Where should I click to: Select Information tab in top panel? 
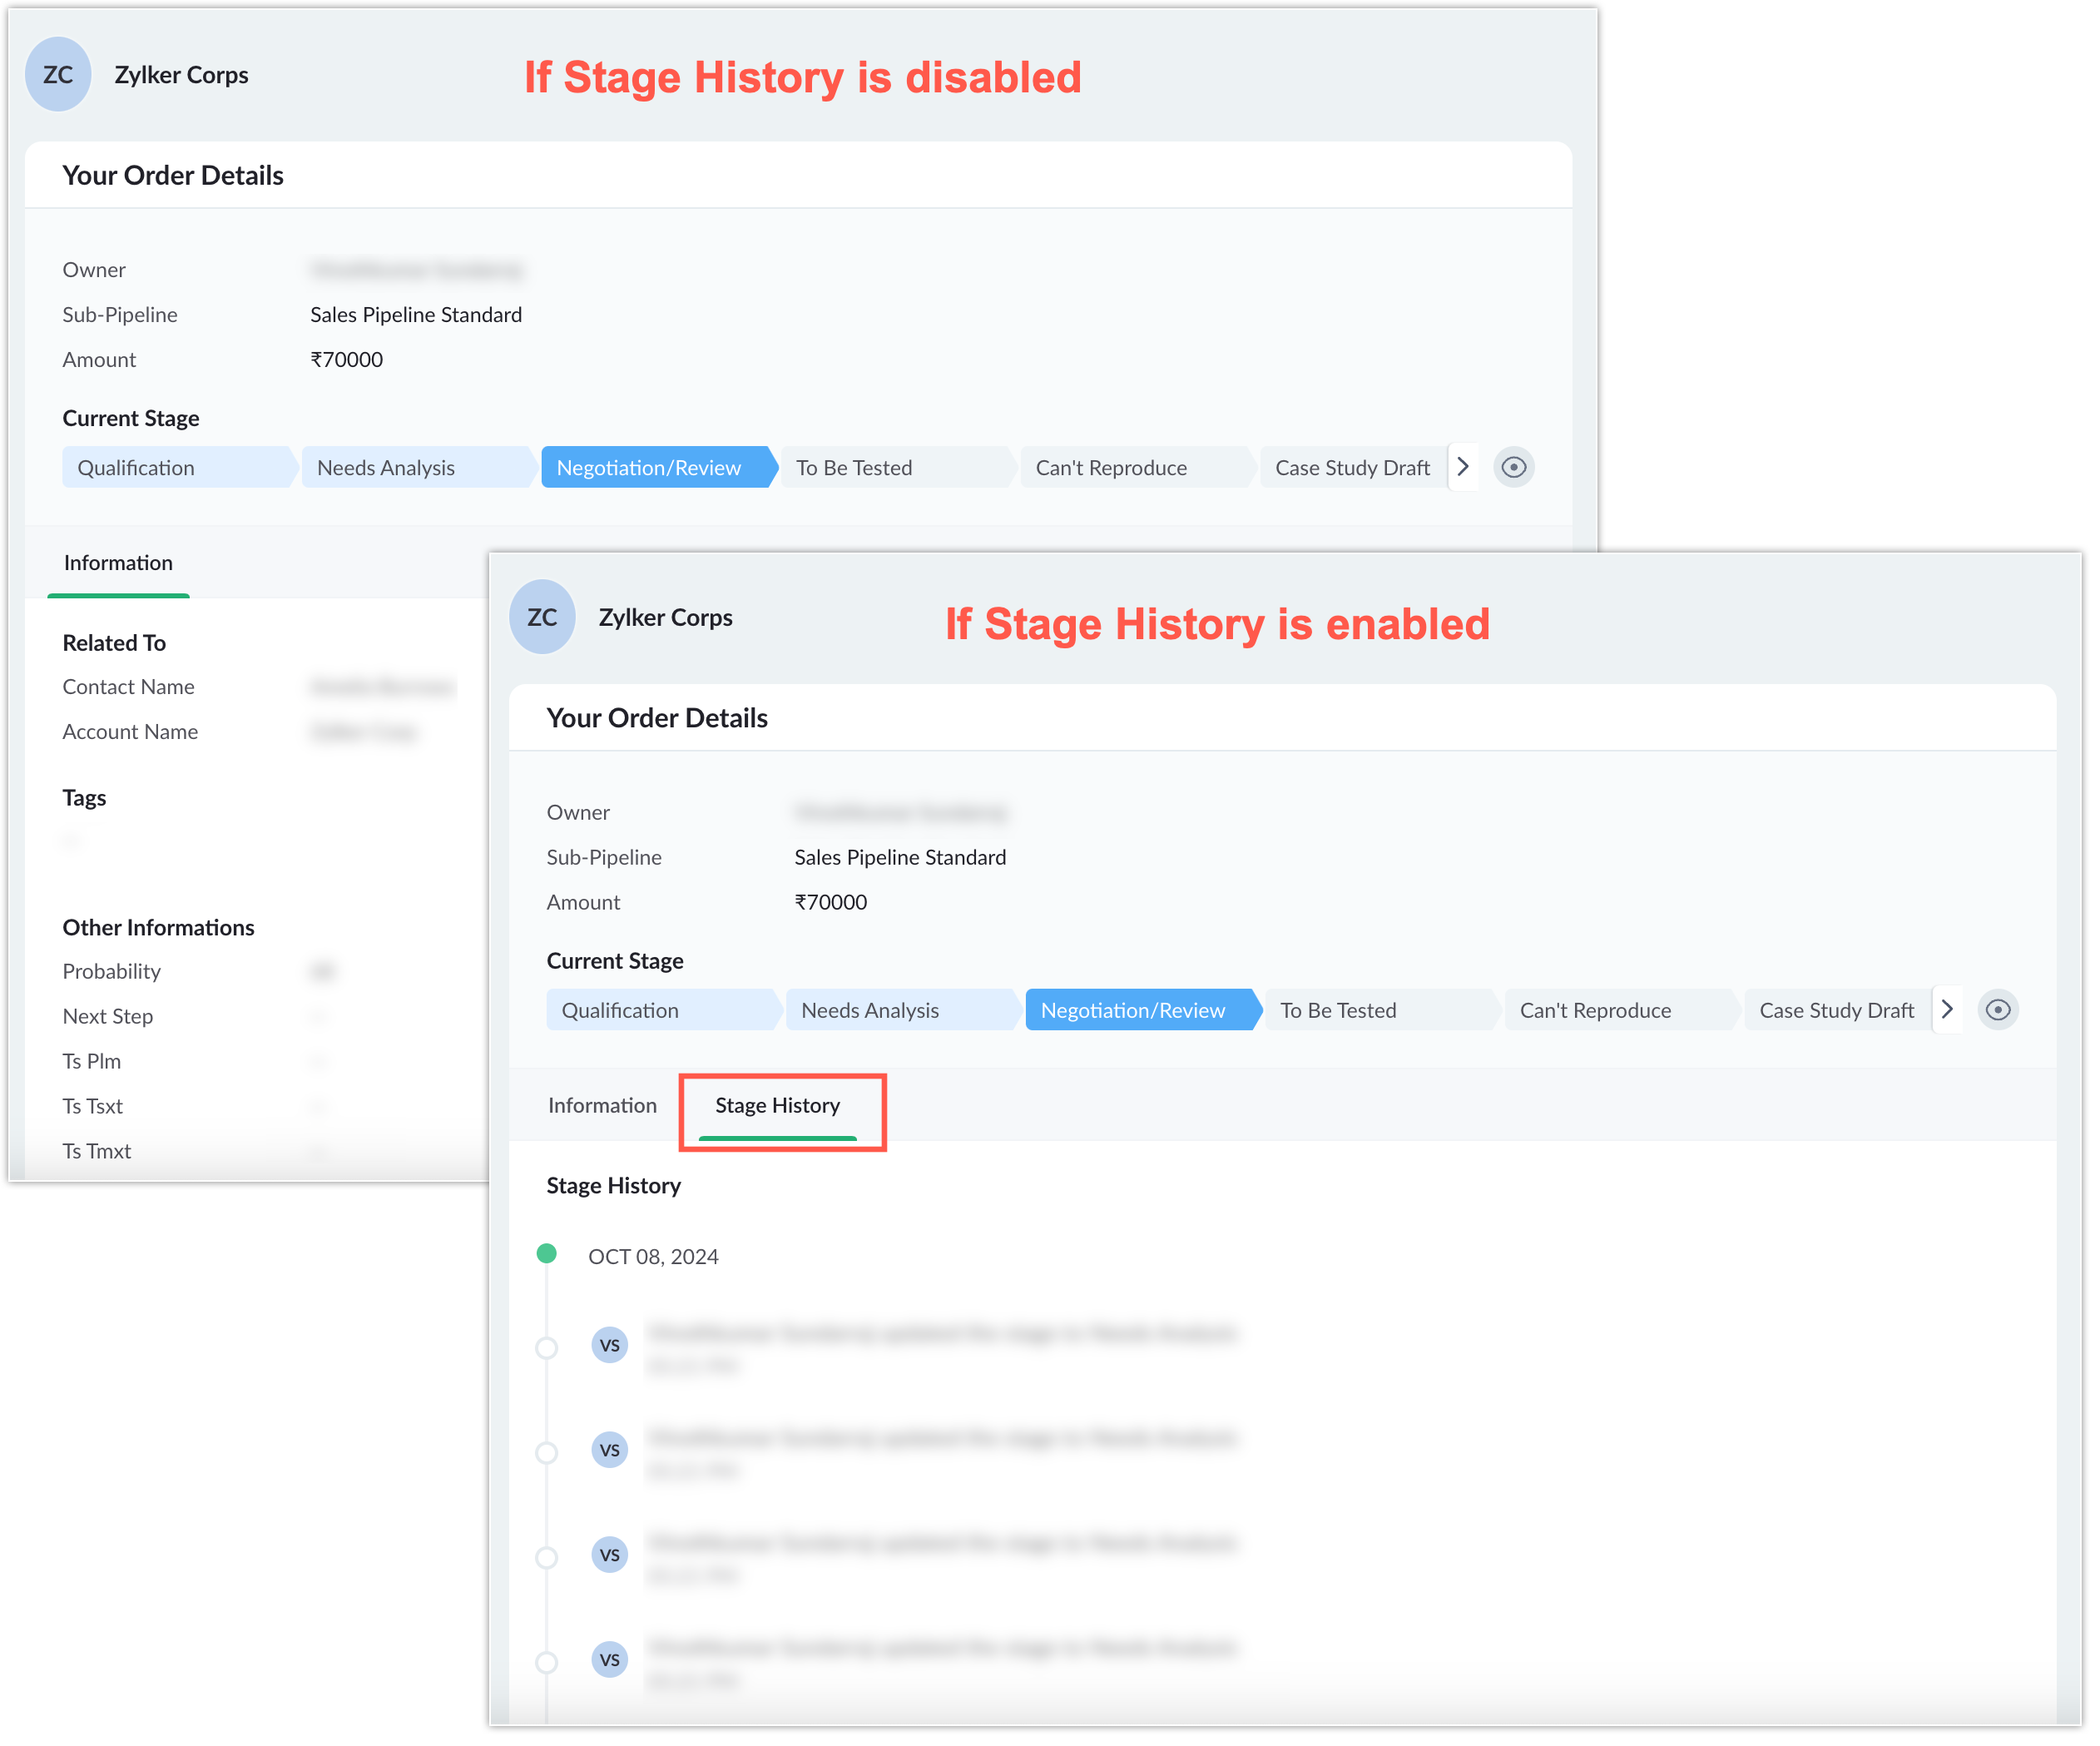[118, 563]
